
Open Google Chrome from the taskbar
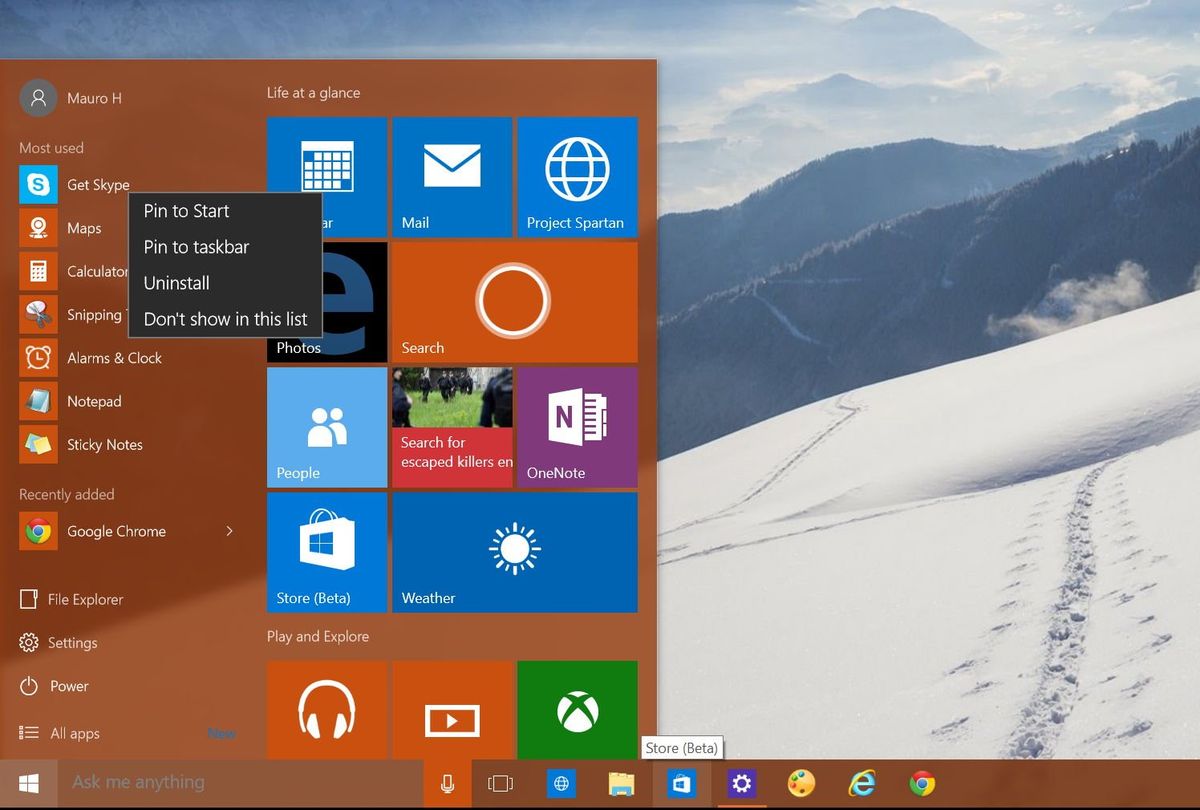pyautogui.click(x=920, y=783)
